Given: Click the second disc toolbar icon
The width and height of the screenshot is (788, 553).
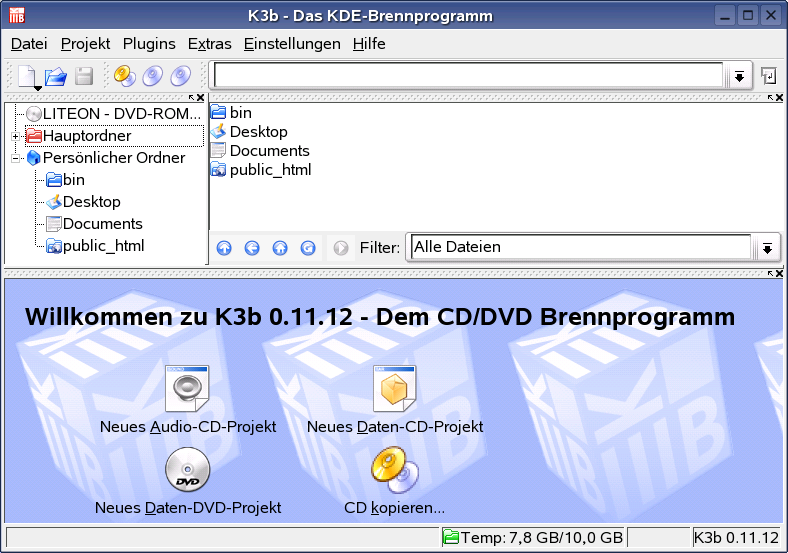Looking at the screenshot, I should coord(153,76).
